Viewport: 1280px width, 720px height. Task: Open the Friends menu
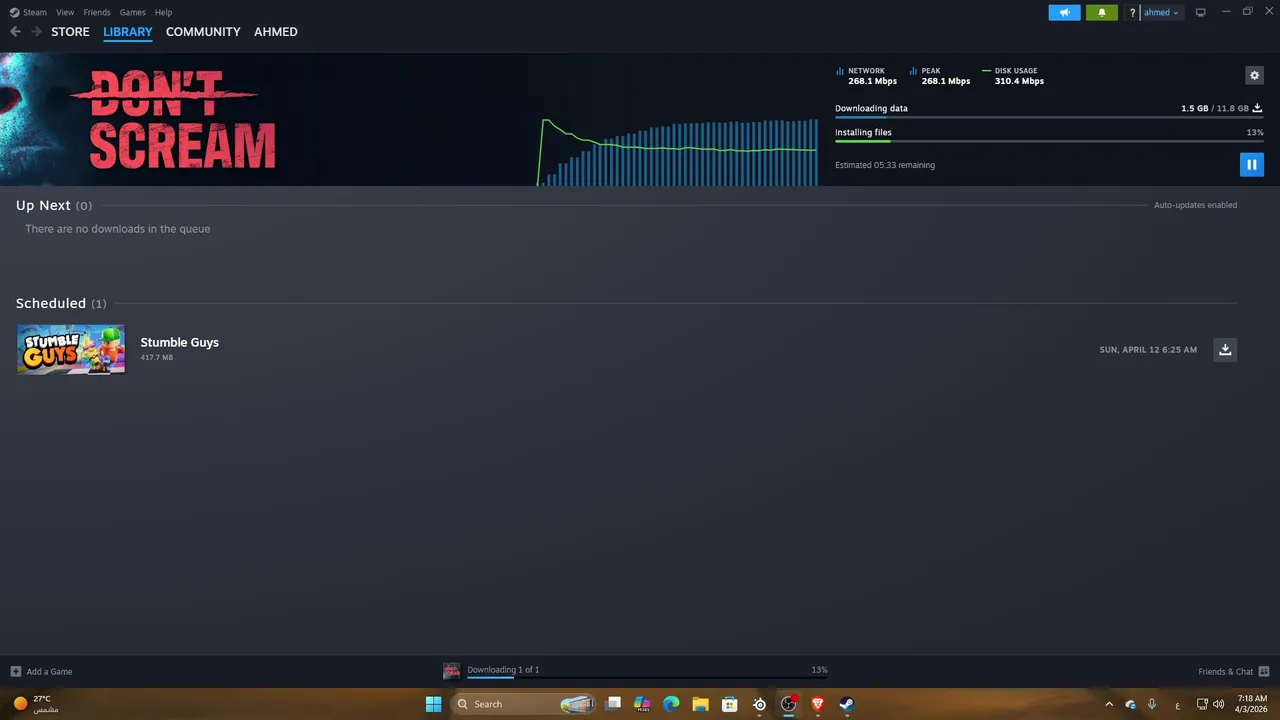[x=97, y=13]
